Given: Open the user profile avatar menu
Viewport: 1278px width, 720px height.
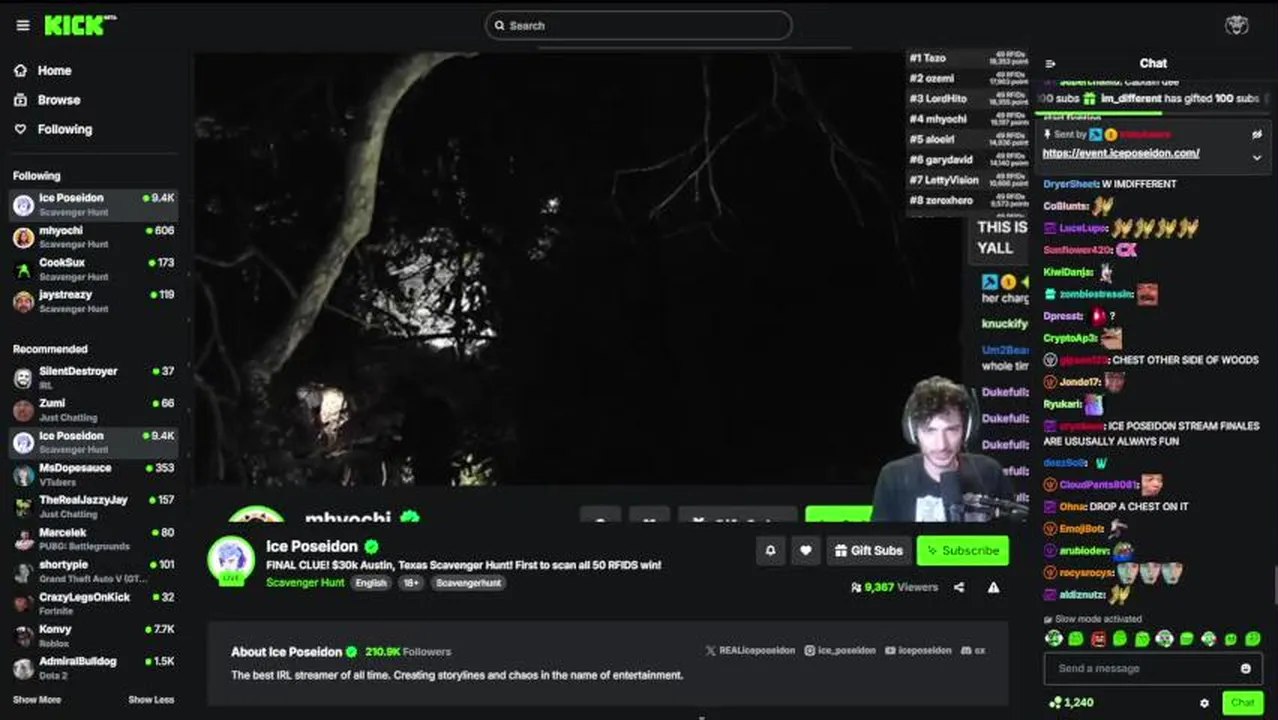Looking at the screenshot, I should (1237, 25).
